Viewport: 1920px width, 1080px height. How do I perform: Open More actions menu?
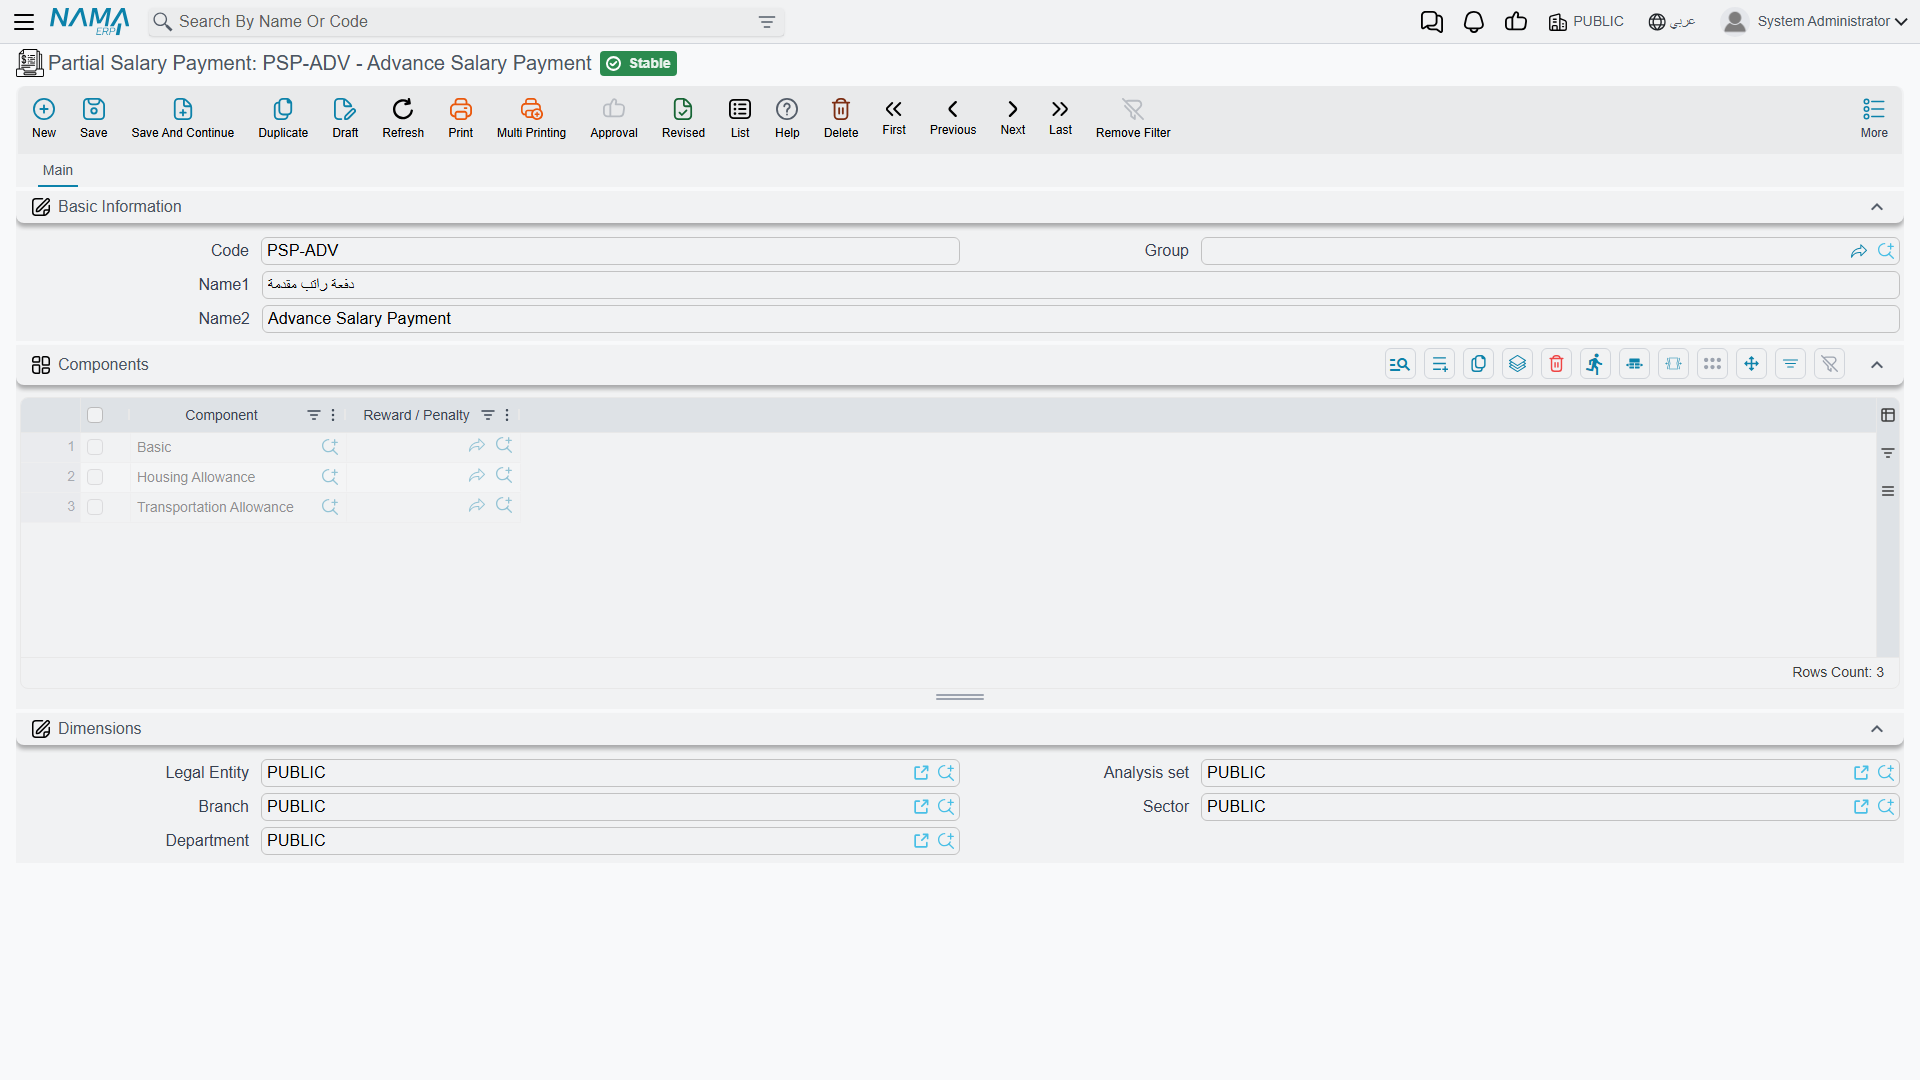[1874, 118]
